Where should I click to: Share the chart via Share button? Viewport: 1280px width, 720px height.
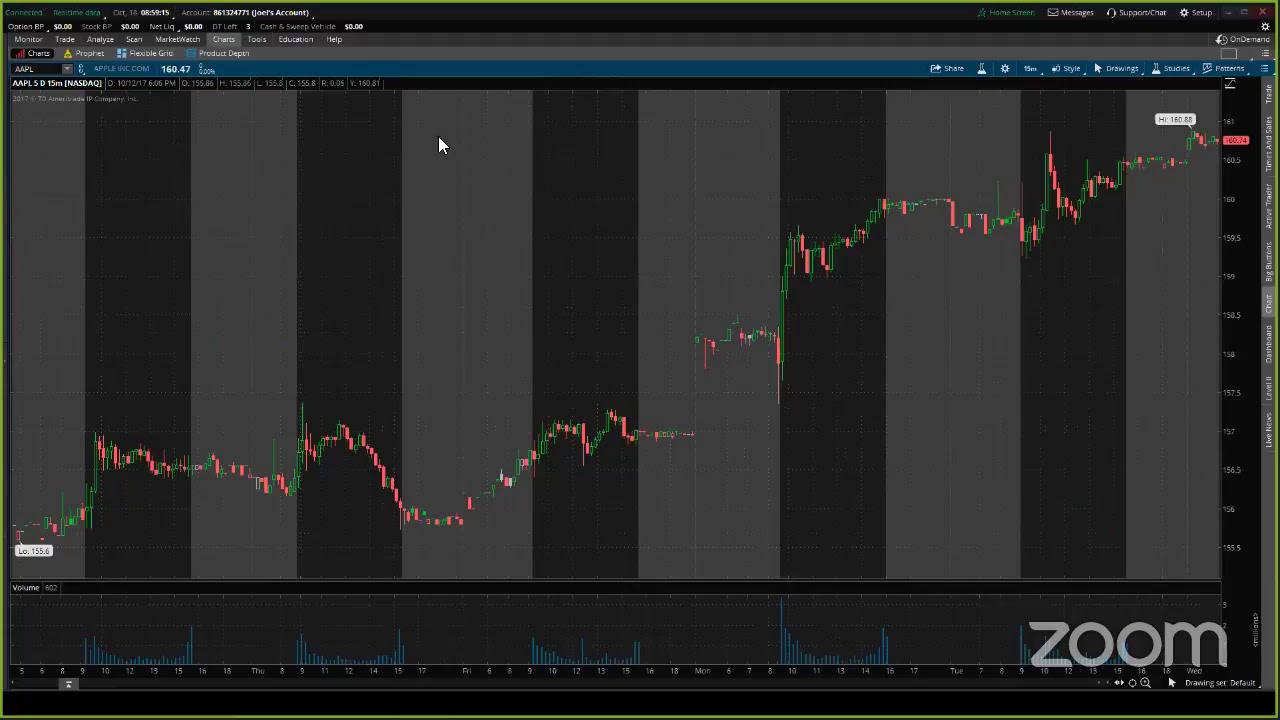coord(947,68)
